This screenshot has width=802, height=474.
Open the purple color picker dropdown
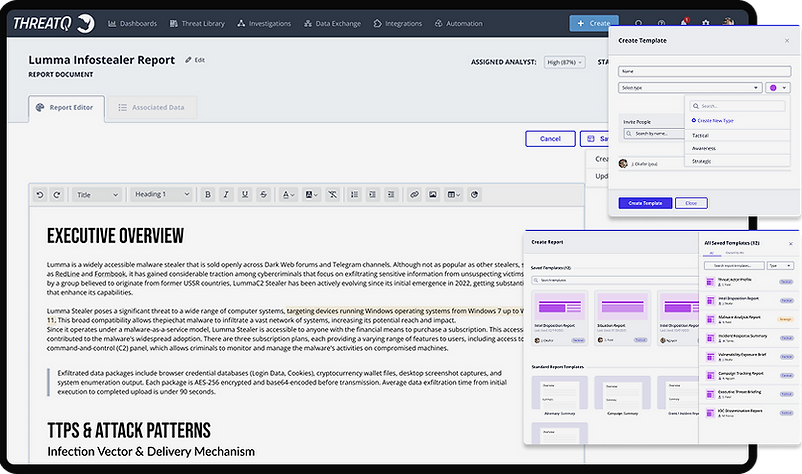[x=777, y=88]
